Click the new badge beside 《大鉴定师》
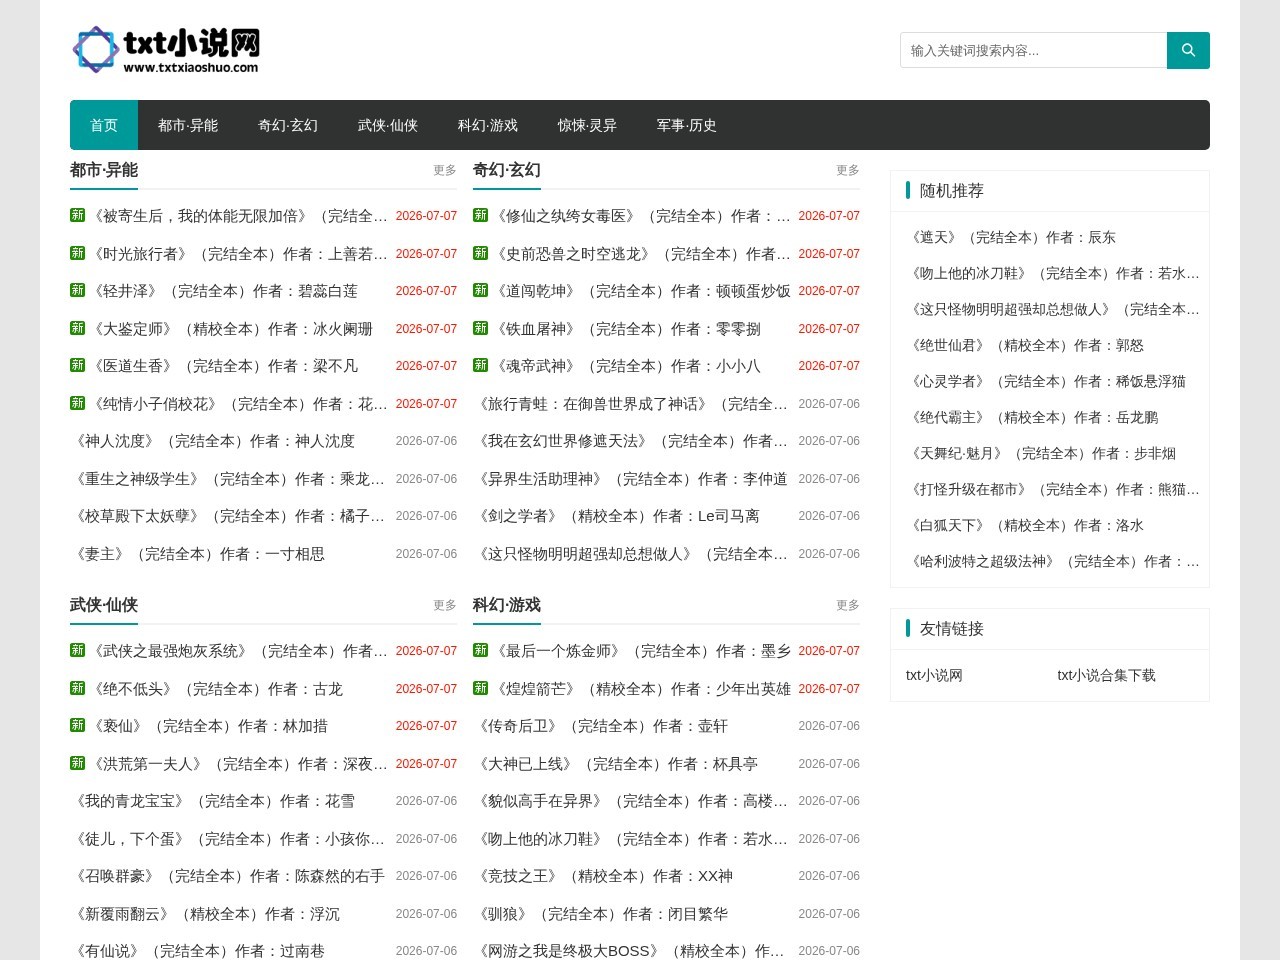The width and height of the screenshot is (1280, 960). [x=77, y=328]
